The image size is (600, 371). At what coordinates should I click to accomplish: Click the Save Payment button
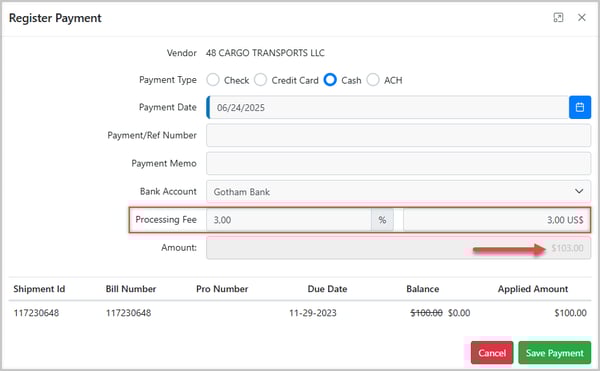coord(554,353)
